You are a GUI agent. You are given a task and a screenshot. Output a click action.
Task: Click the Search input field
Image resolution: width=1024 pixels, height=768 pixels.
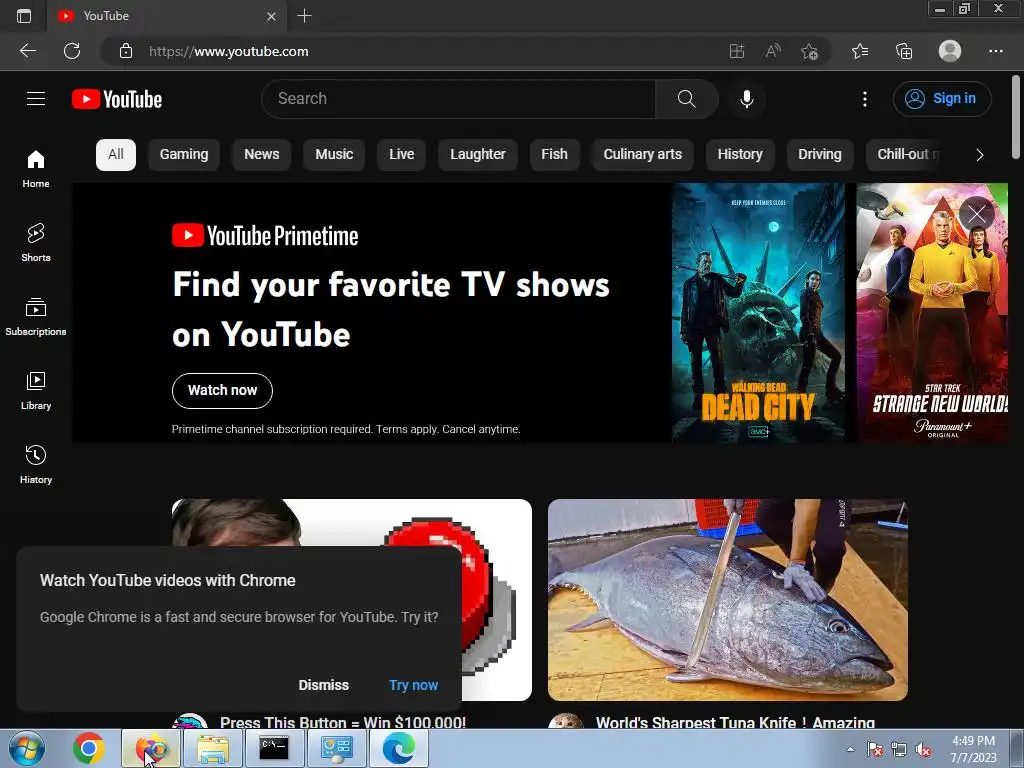[458, 99]
